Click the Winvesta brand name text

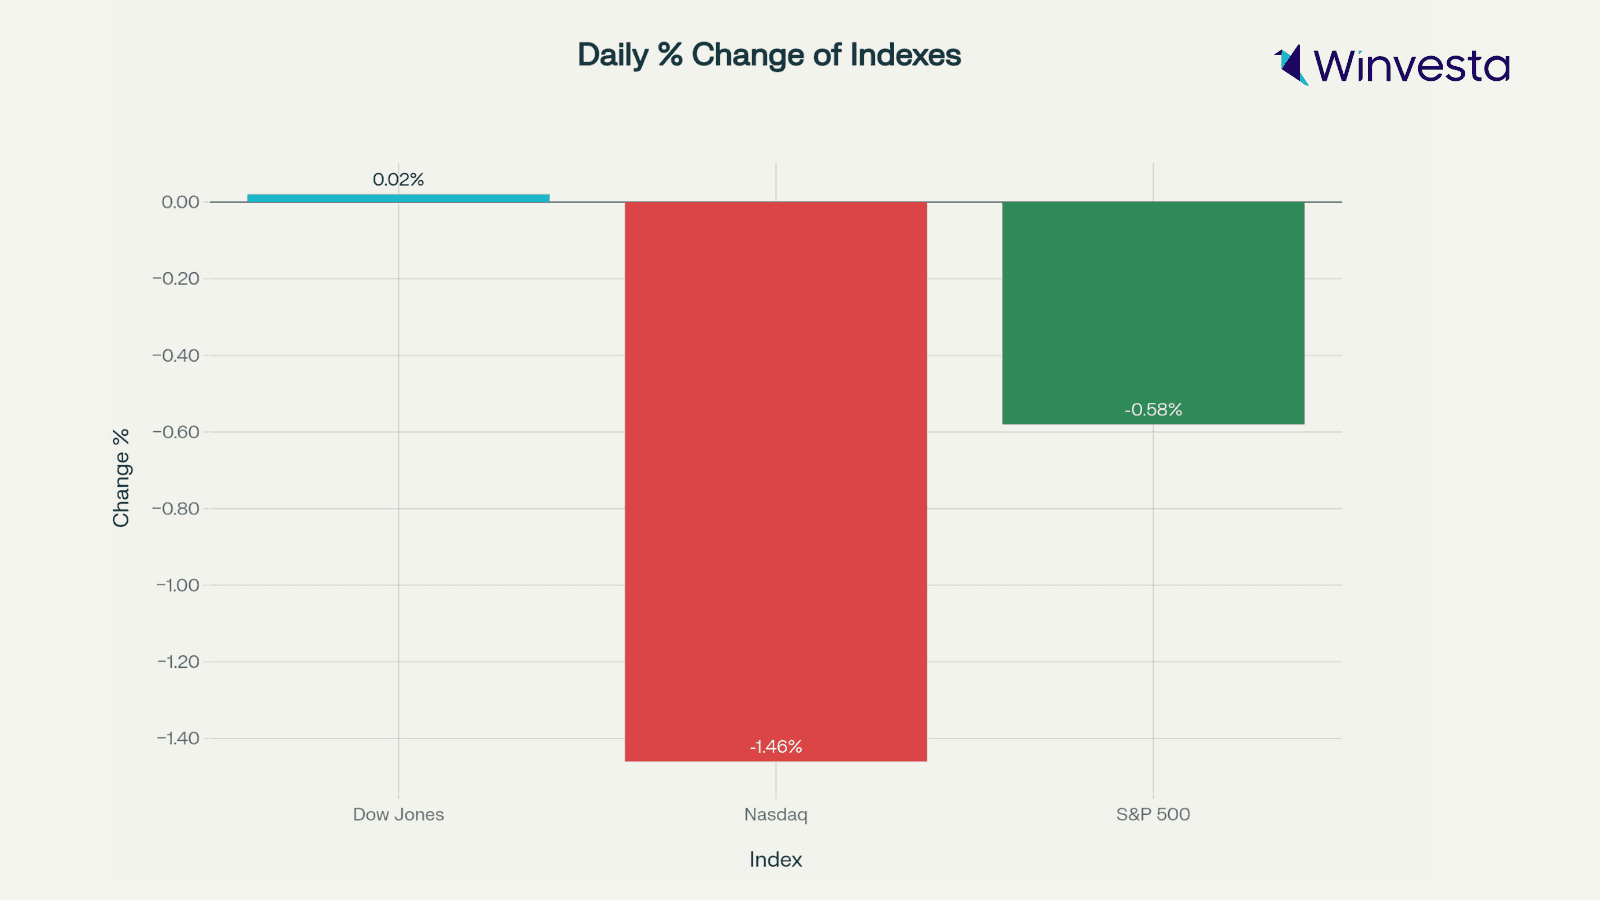click(1411, 66)
